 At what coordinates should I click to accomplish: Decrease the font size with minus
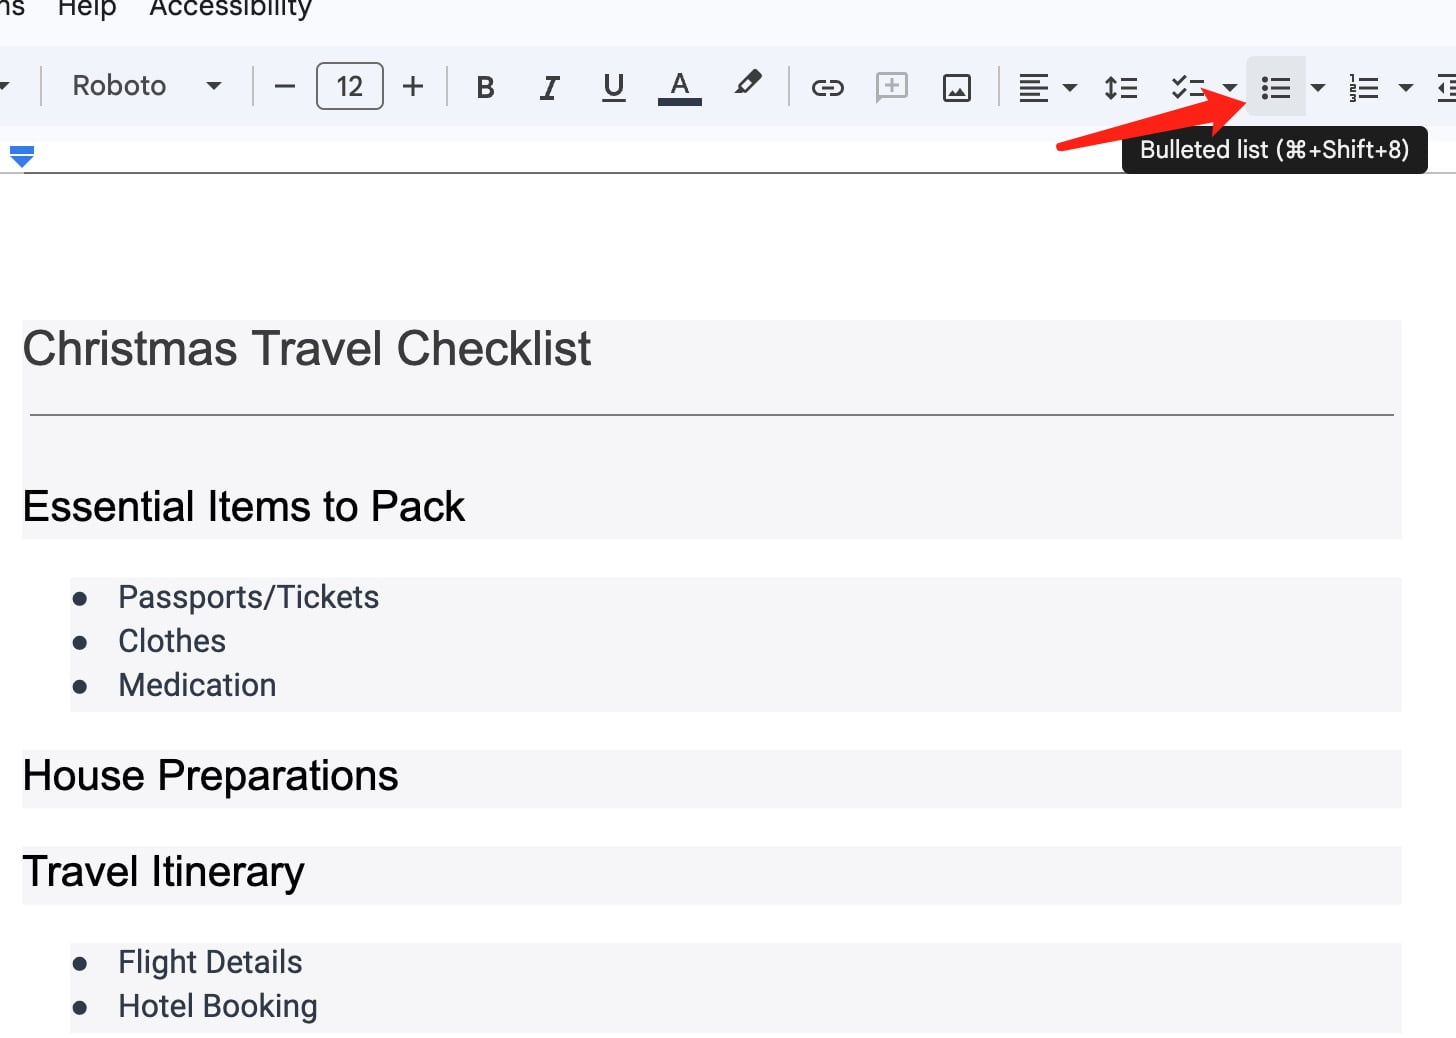(x=285, y=87)
